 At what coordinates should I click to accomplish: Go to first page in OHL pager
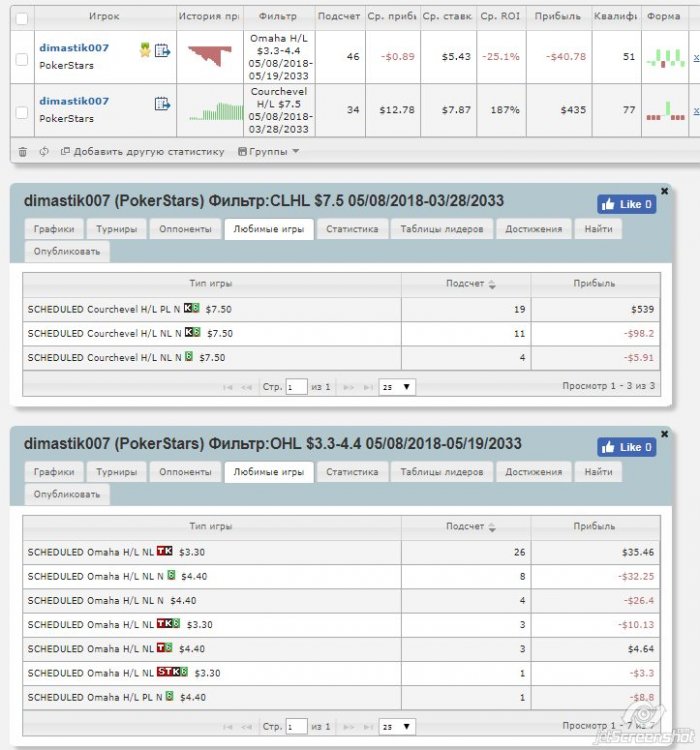point(227,727)
